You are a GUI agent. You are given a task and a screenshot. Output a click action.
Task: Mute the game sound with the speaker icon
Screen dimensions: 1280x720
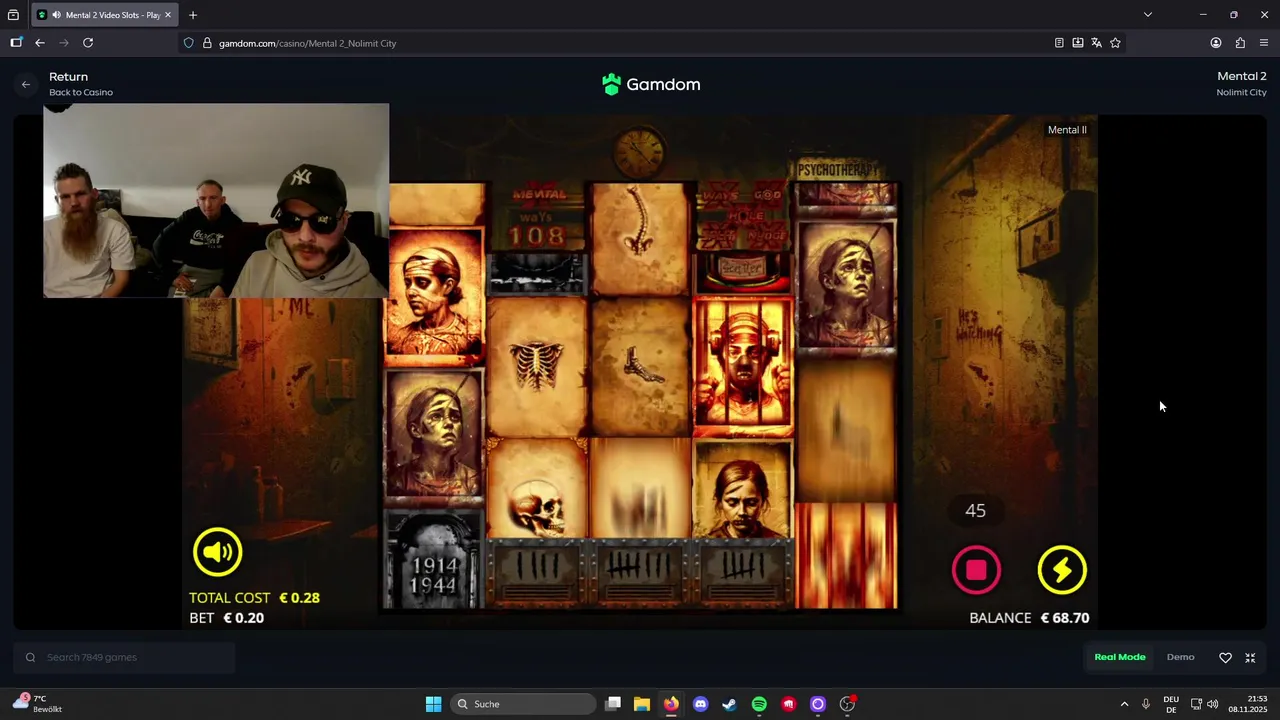[217, 552]
